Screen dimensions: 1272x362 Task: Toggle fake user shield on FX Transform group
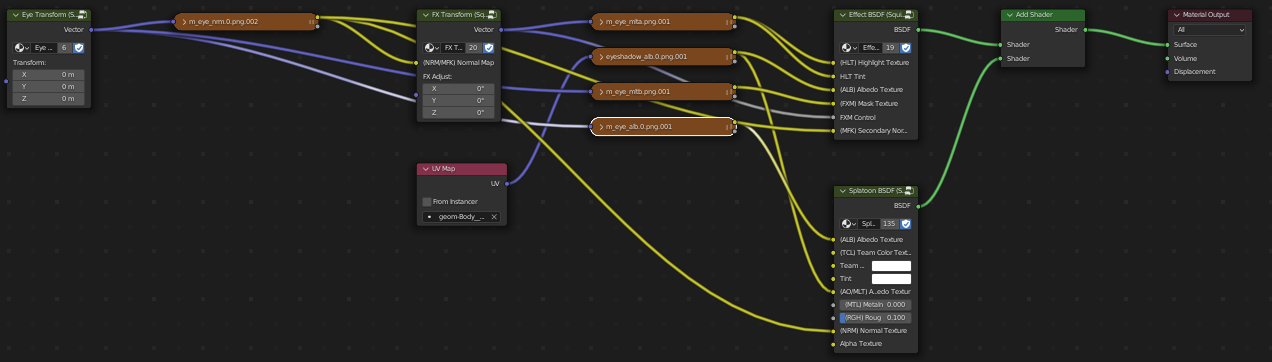489,47
